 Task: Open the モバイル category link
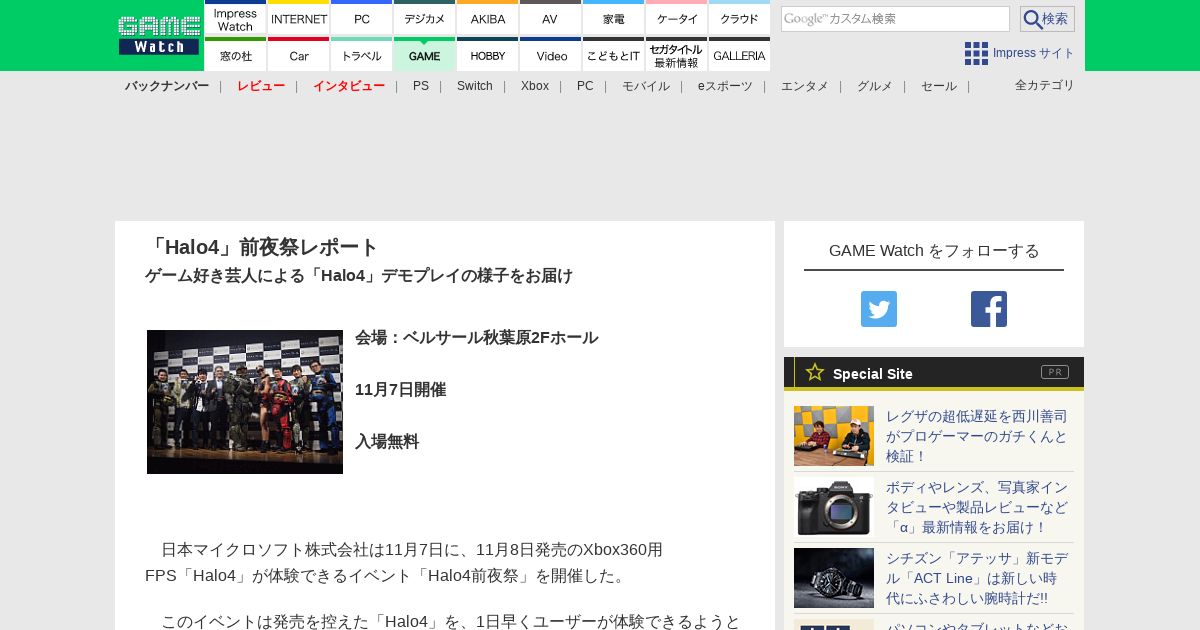tap(646, 86)
